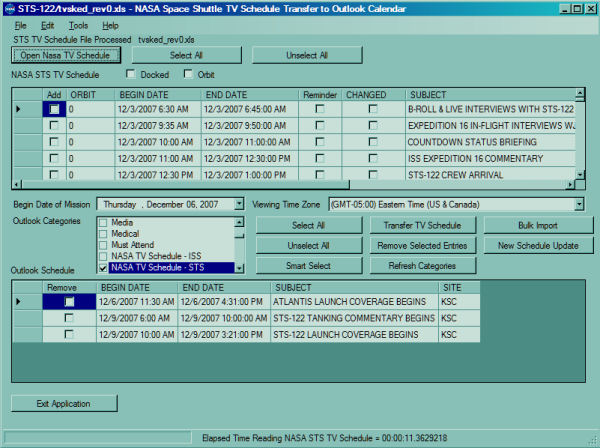Viewport: 600px width, 448px height.
Task: Check Add box for COUNTDOWN STATUS BRIEFING row
Action: 54,142
